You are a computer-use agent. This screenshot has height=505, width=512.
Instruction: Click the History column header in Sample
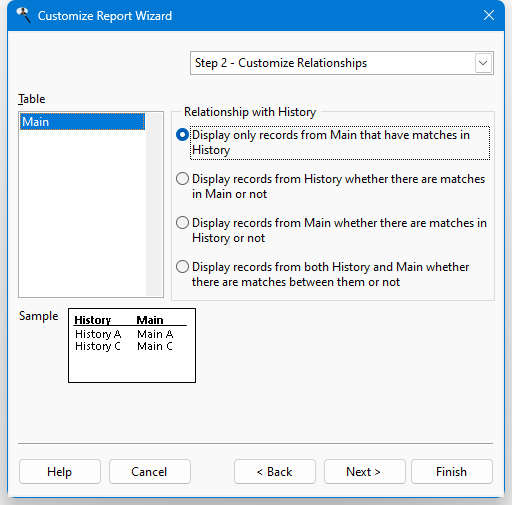tap(93, 320)
